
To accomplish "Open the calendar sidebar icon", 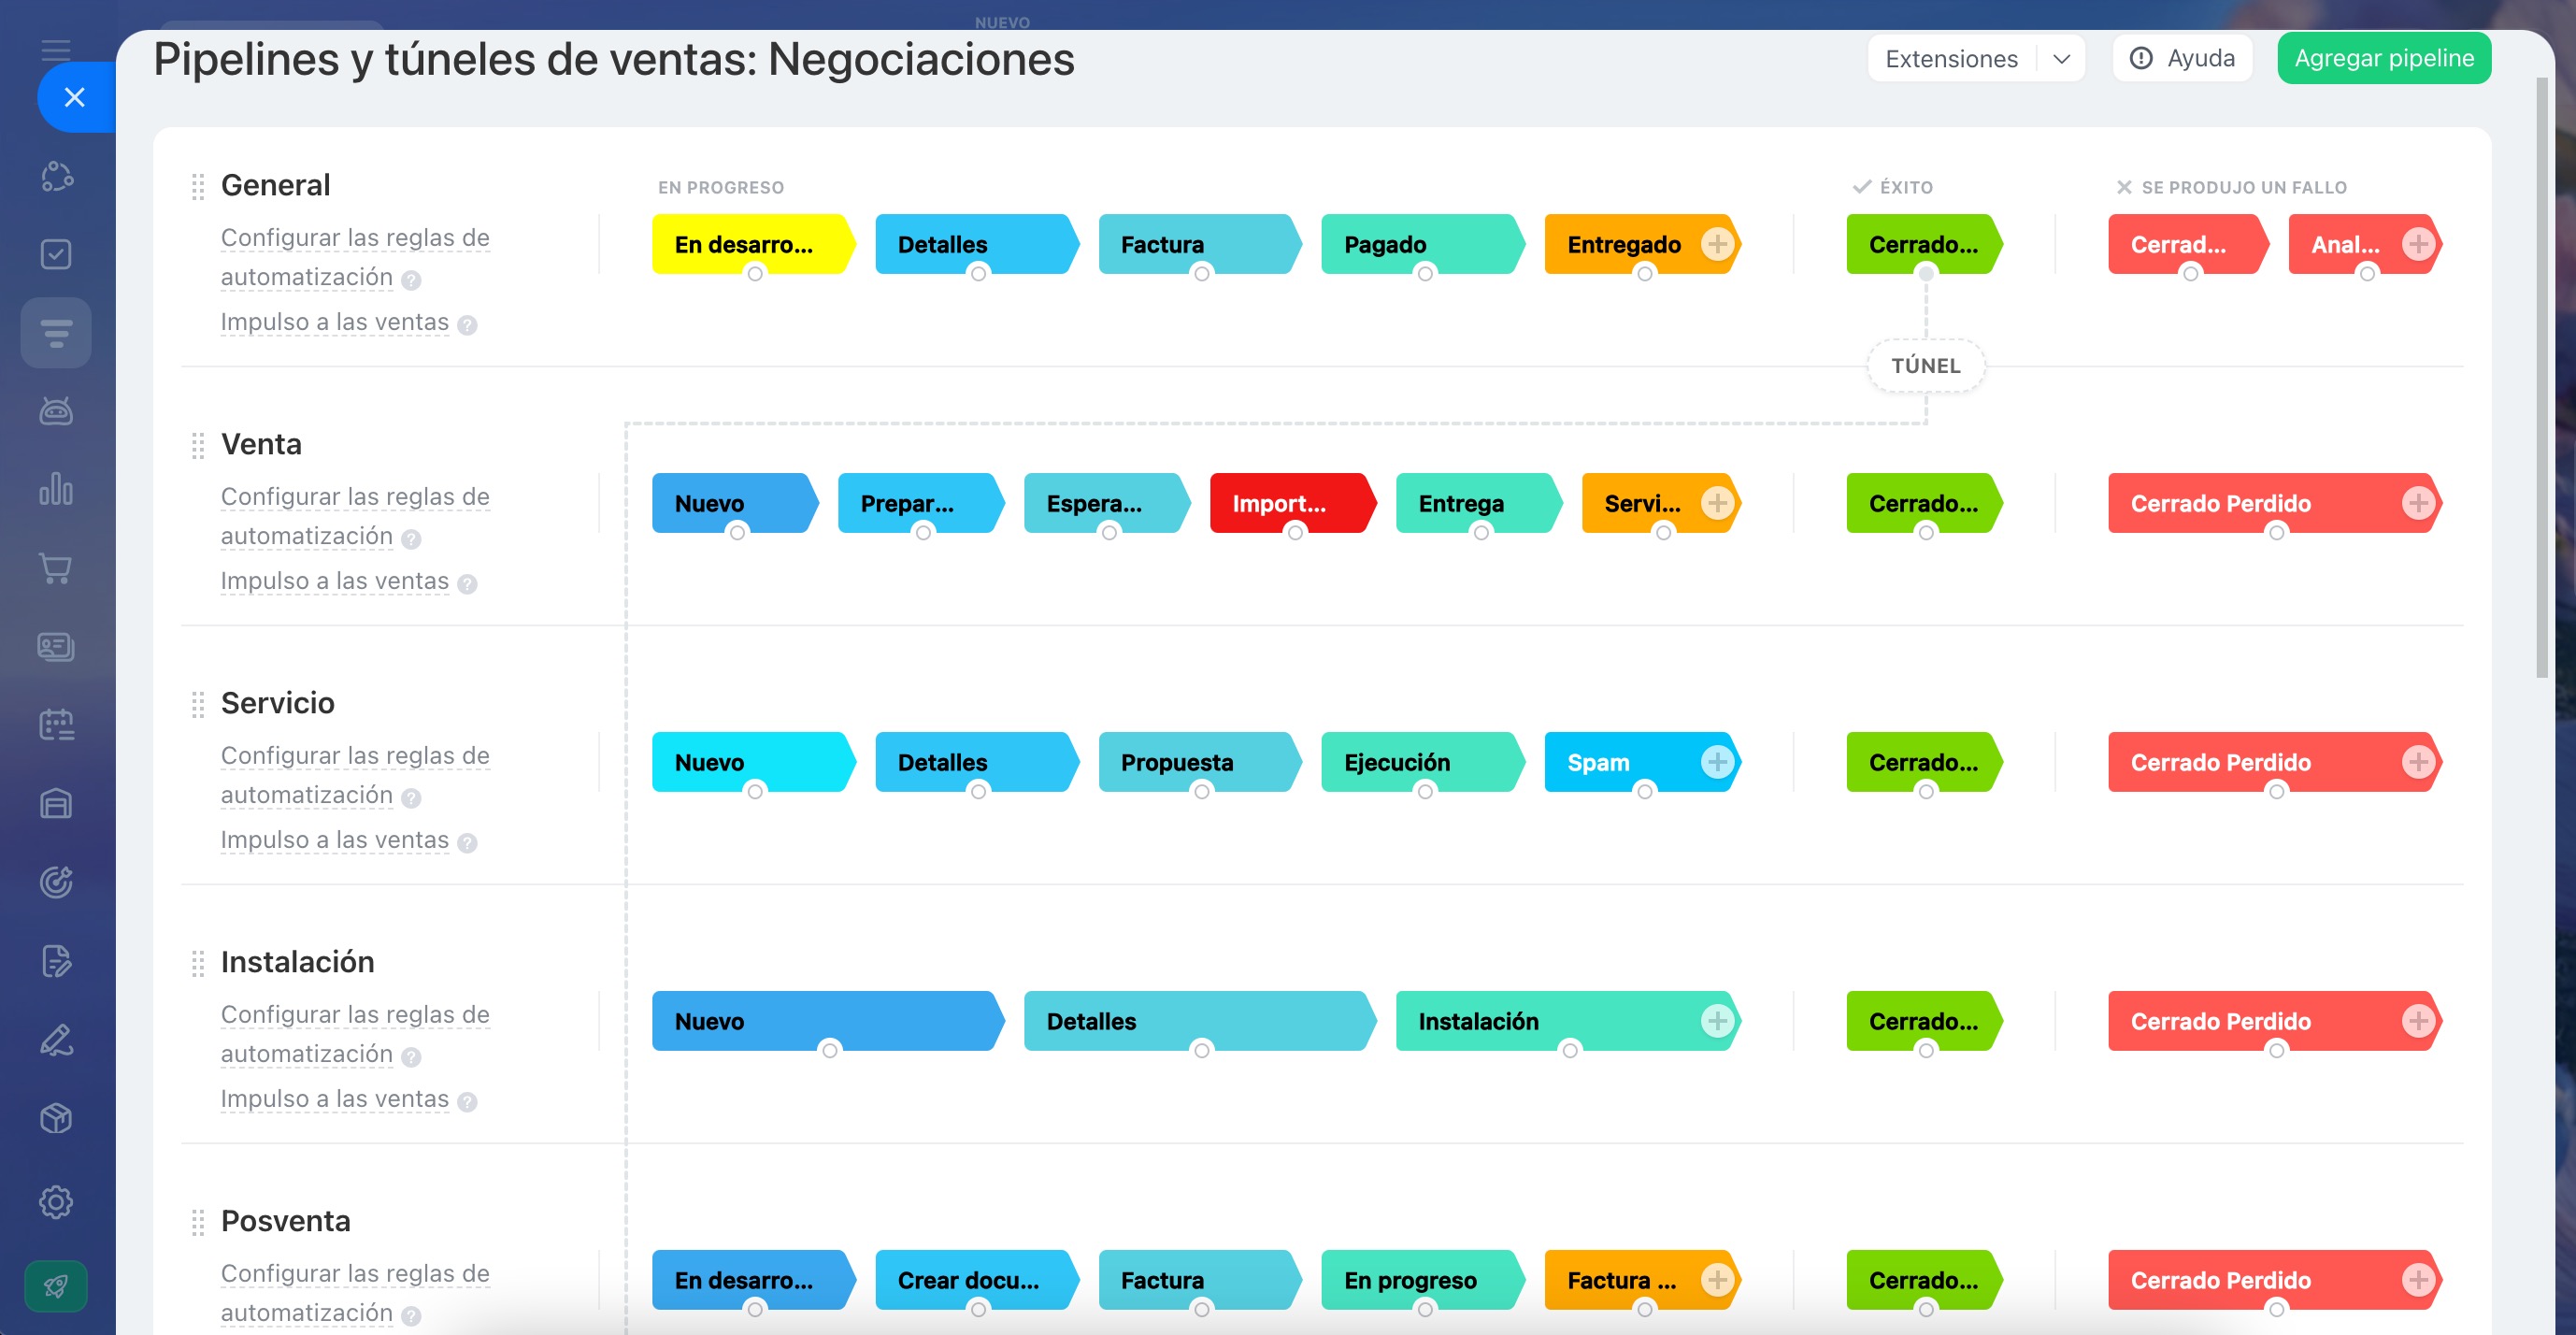I will click(x=56, y=725).
